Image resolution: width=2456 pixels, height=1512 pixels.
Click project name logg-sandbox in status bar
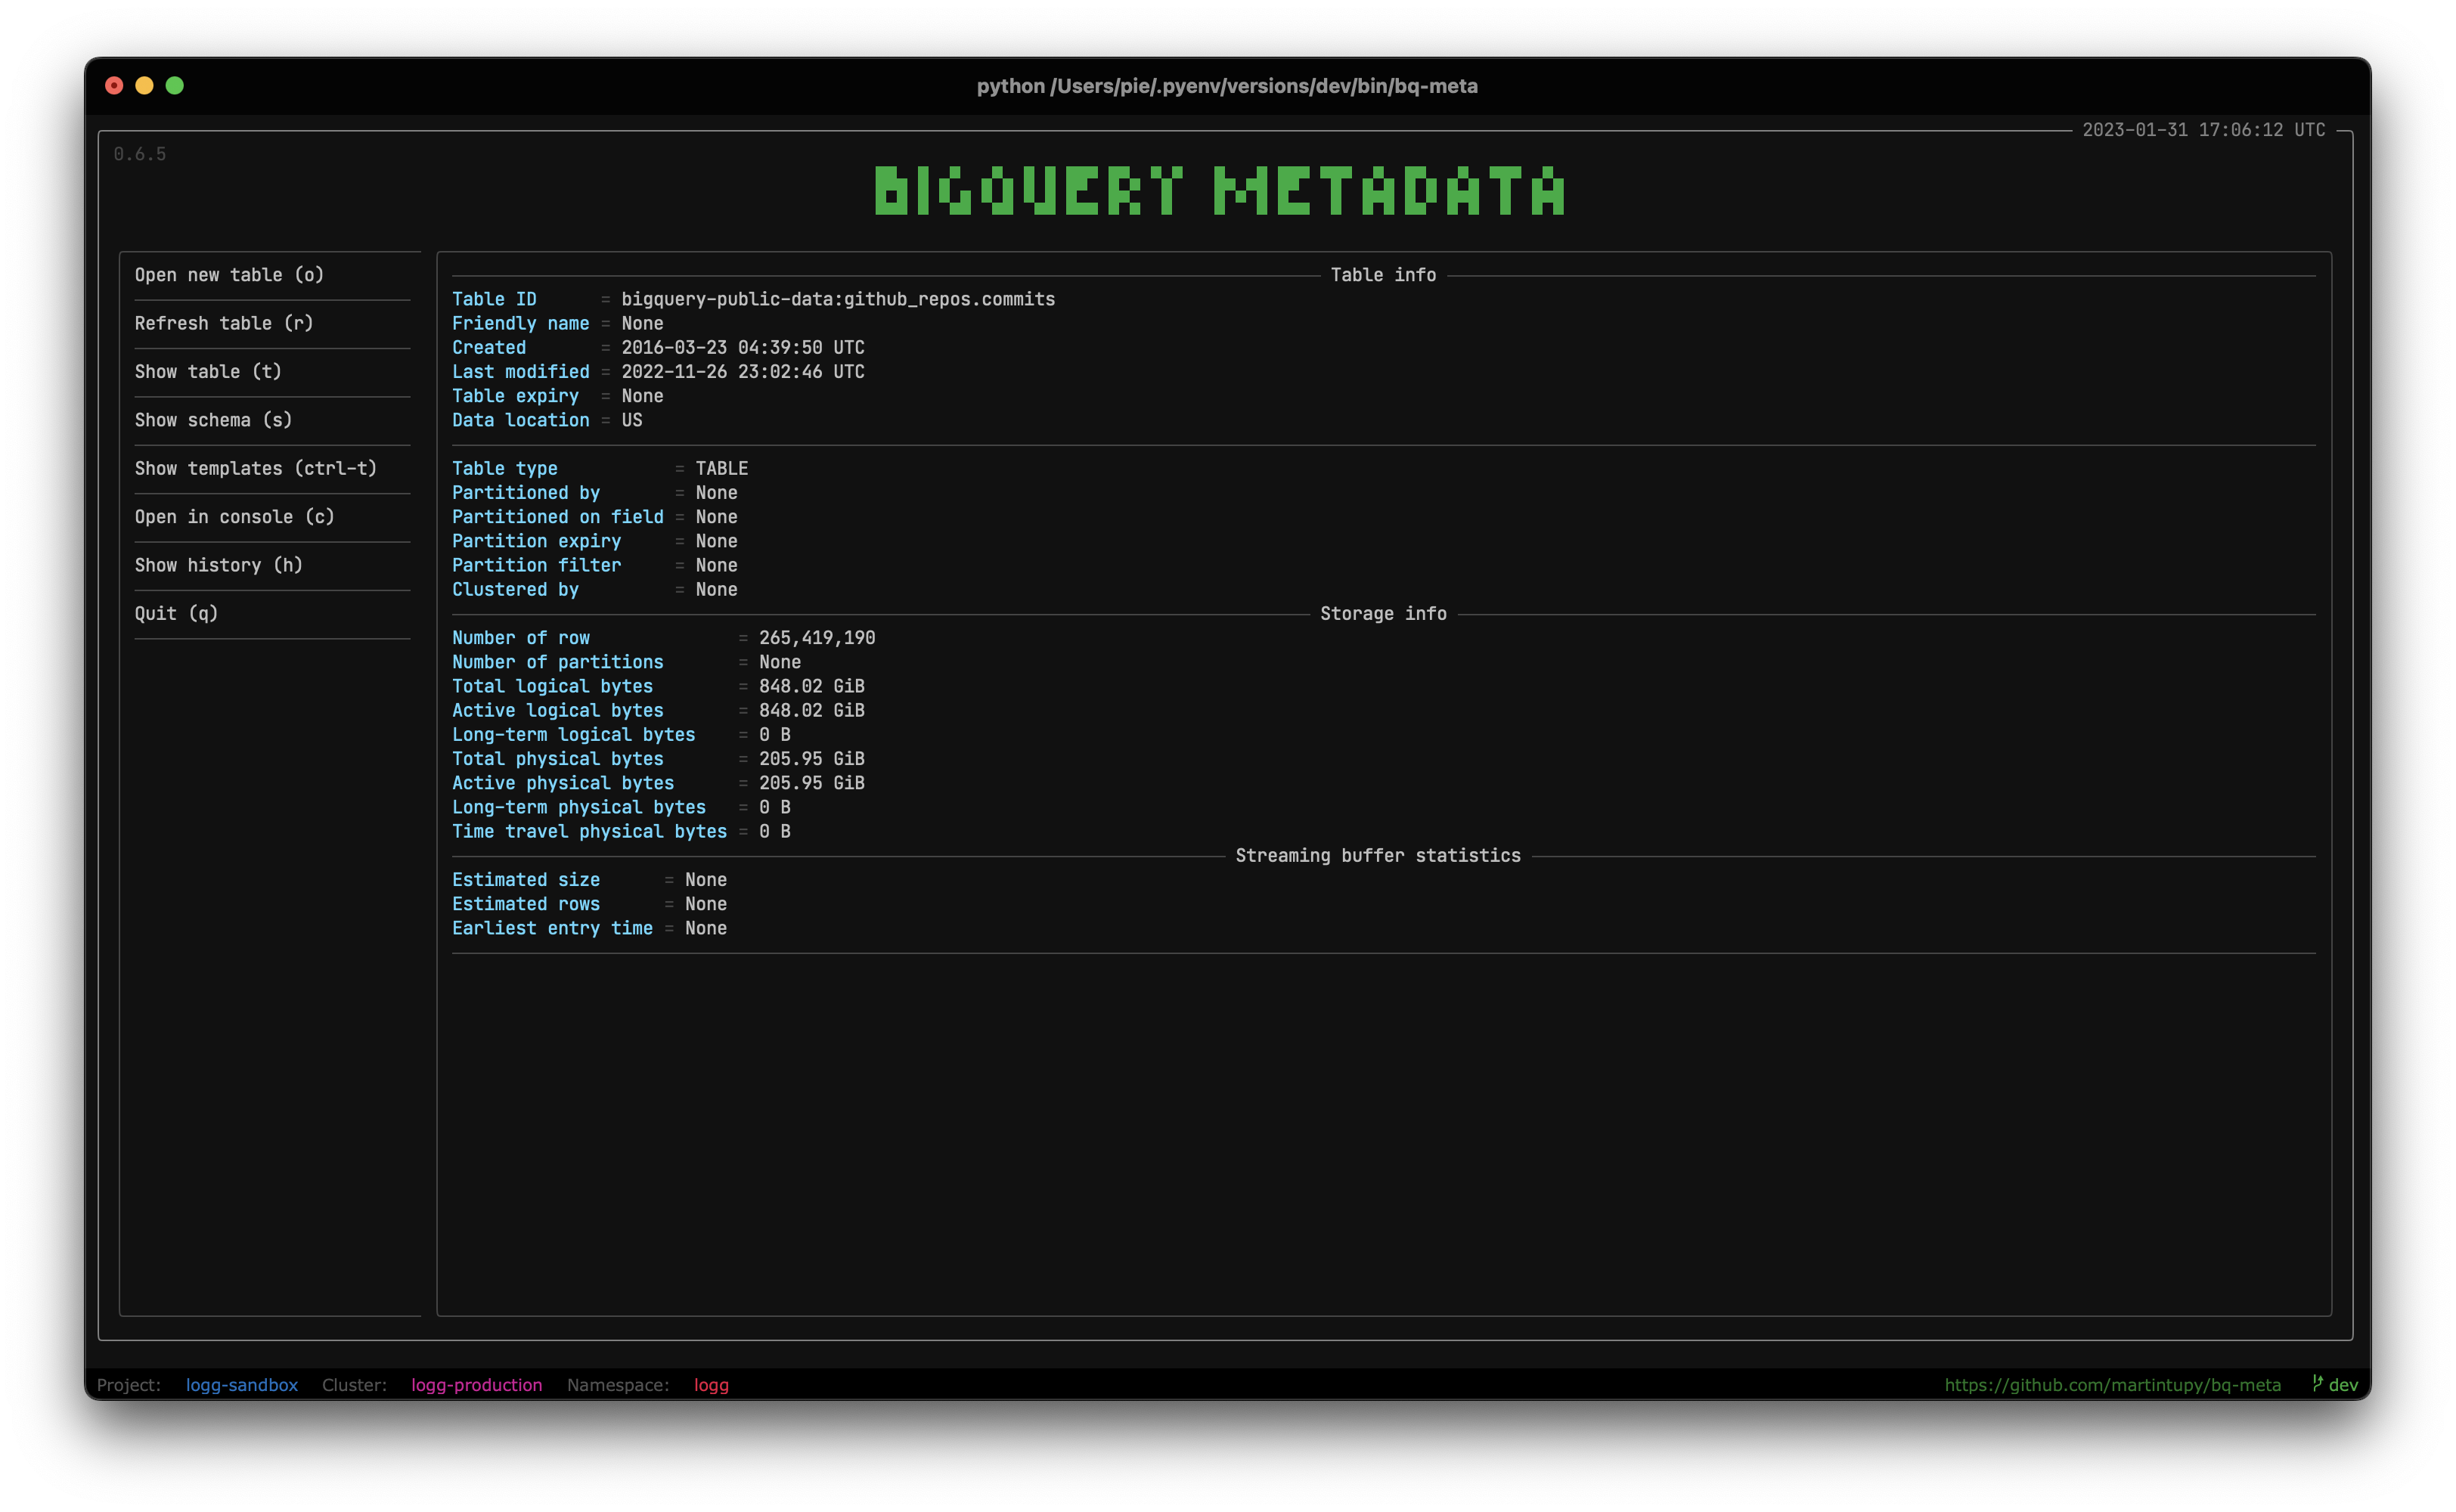[242, 1385]
